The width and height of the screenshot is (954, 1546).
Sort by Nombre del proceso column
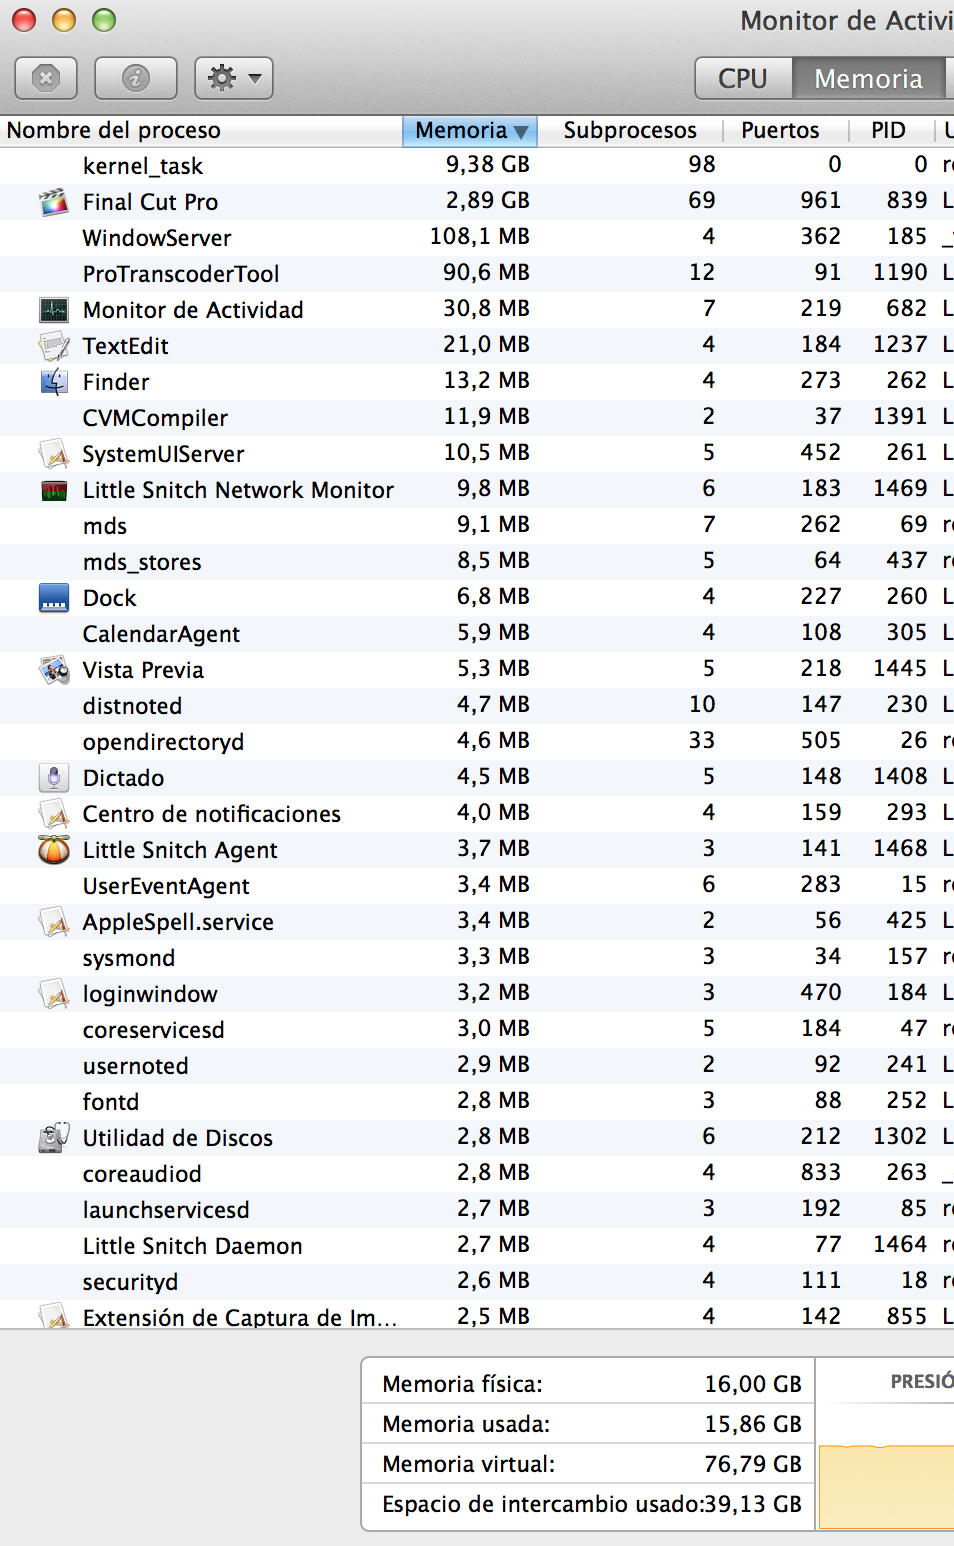click(201, 130)
